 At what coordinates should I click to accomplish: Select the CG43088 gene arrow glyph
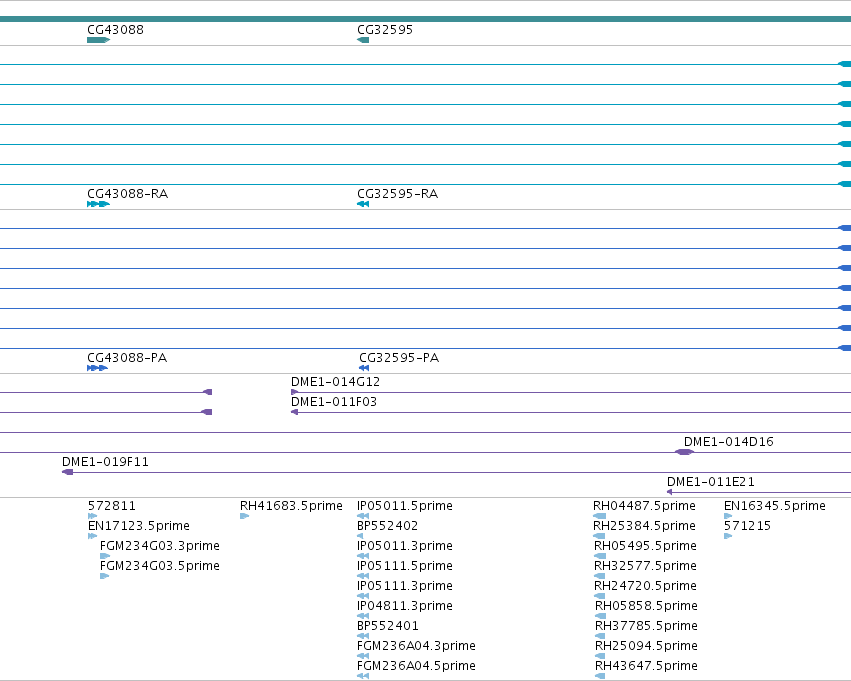pos(98,40)
